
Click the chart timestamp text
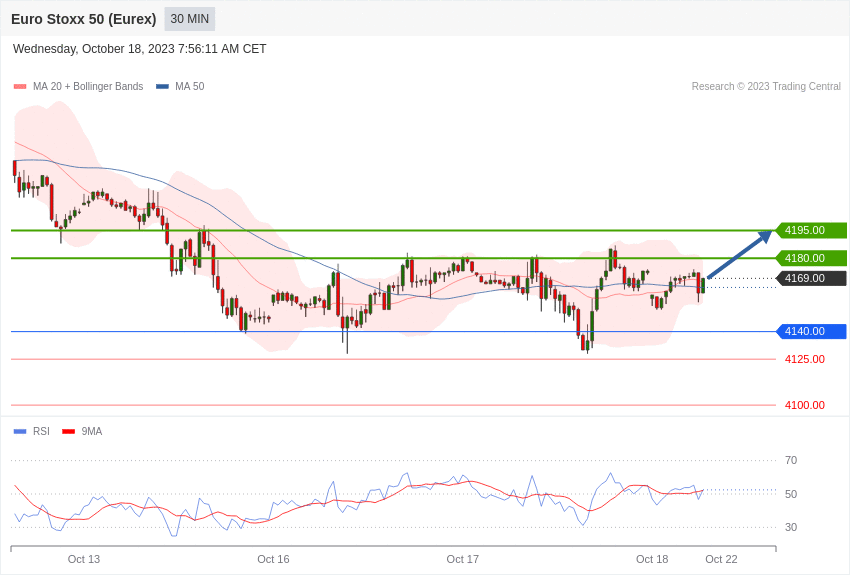point(139,49)
